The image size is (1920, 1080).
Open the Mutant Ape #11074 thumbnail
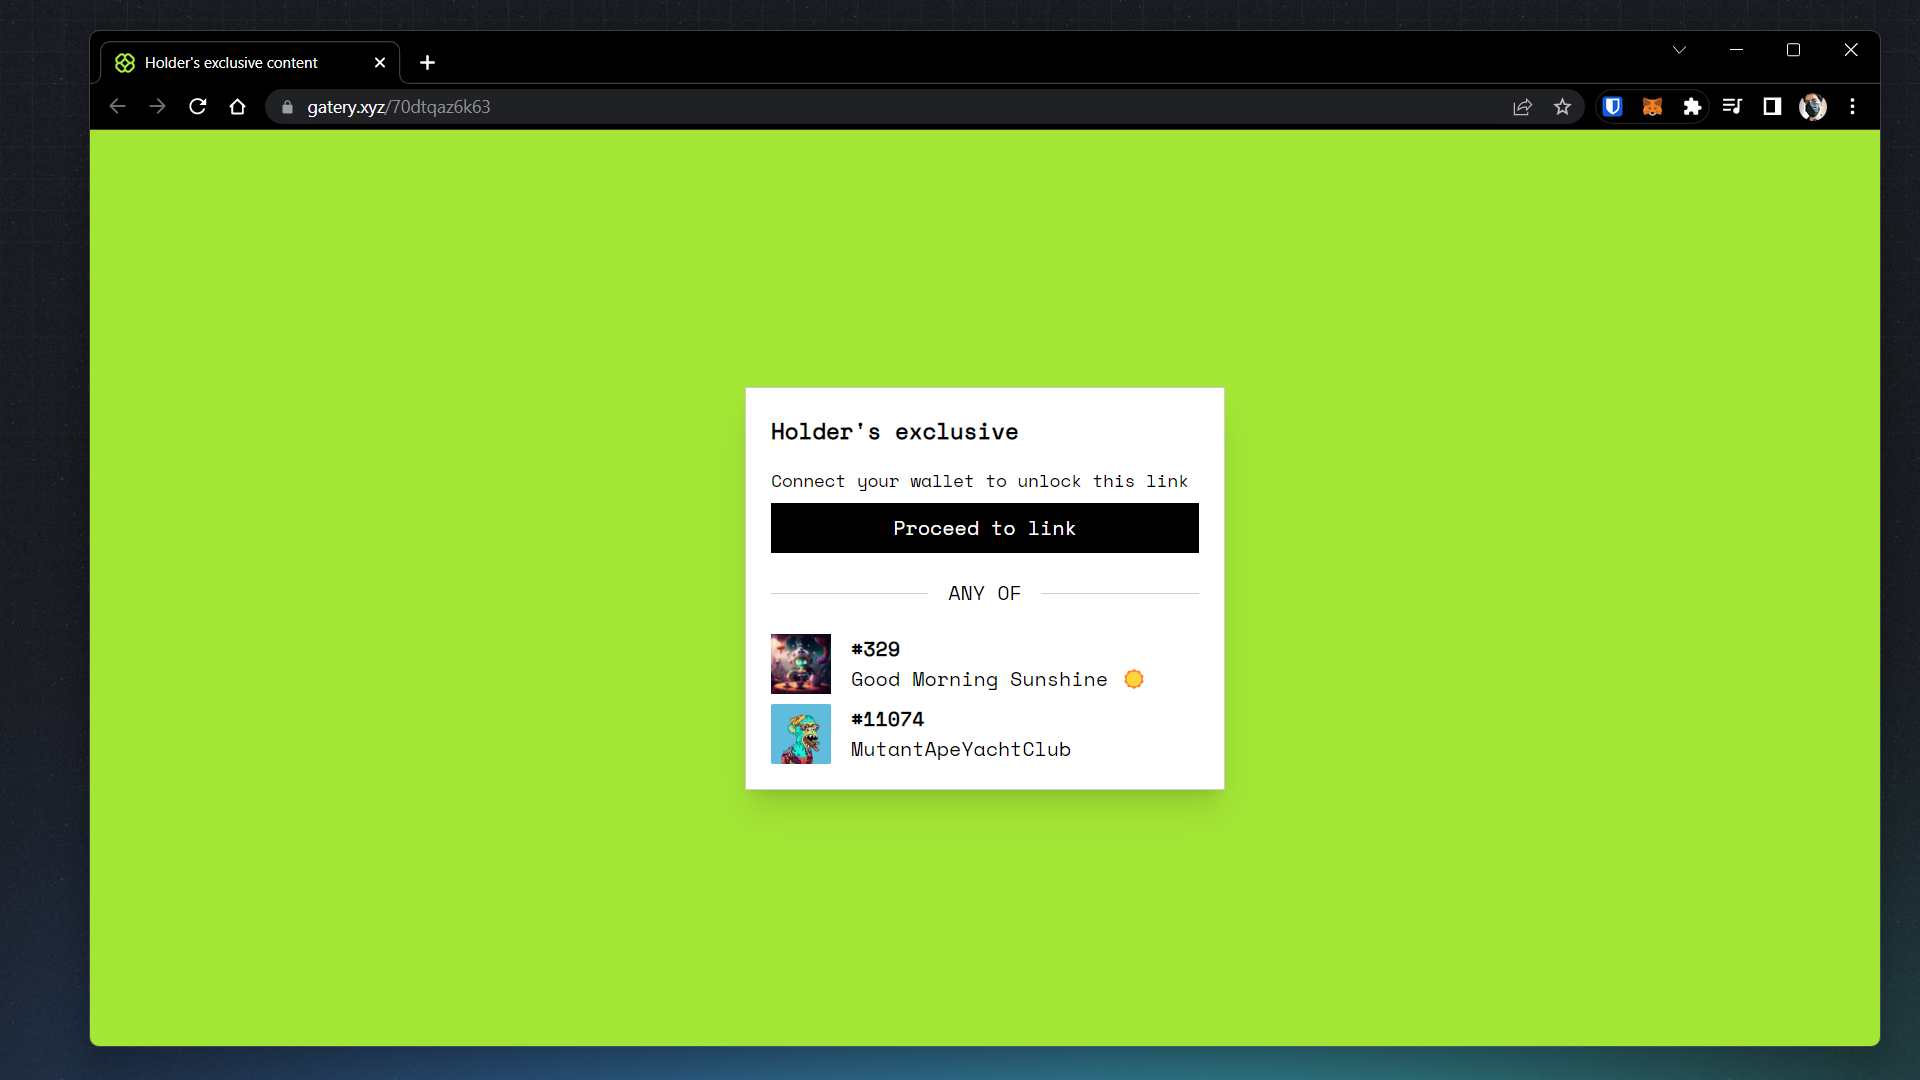click(x=800, y=734)
